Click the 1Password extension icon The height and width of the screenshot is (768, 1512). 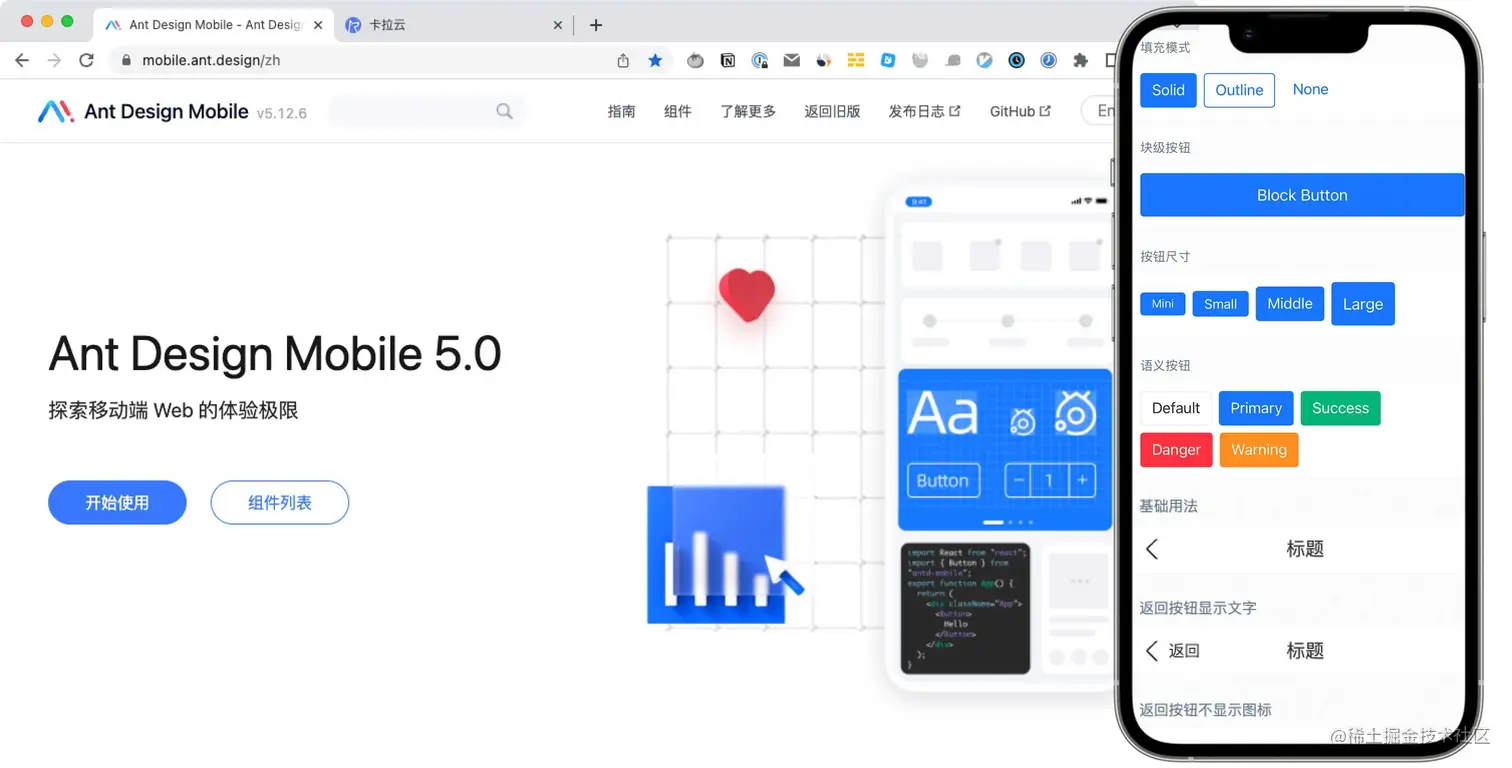(x=760, y=60)
